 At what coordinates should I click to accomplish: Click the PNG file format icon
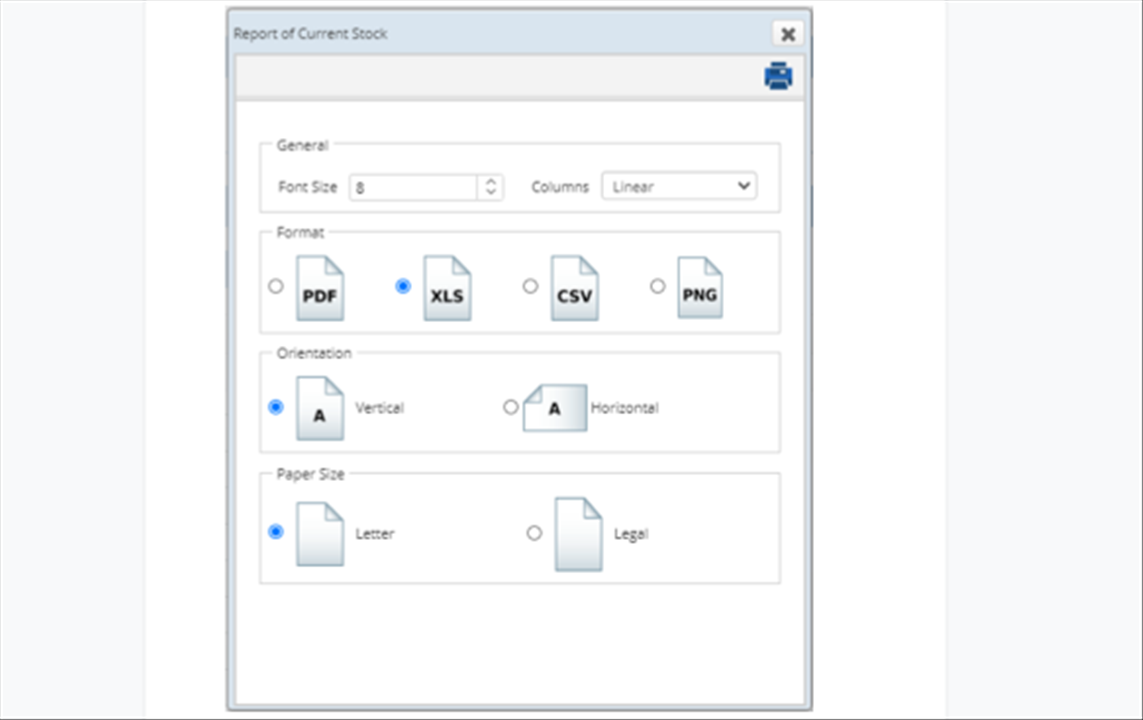coord(700,287)
